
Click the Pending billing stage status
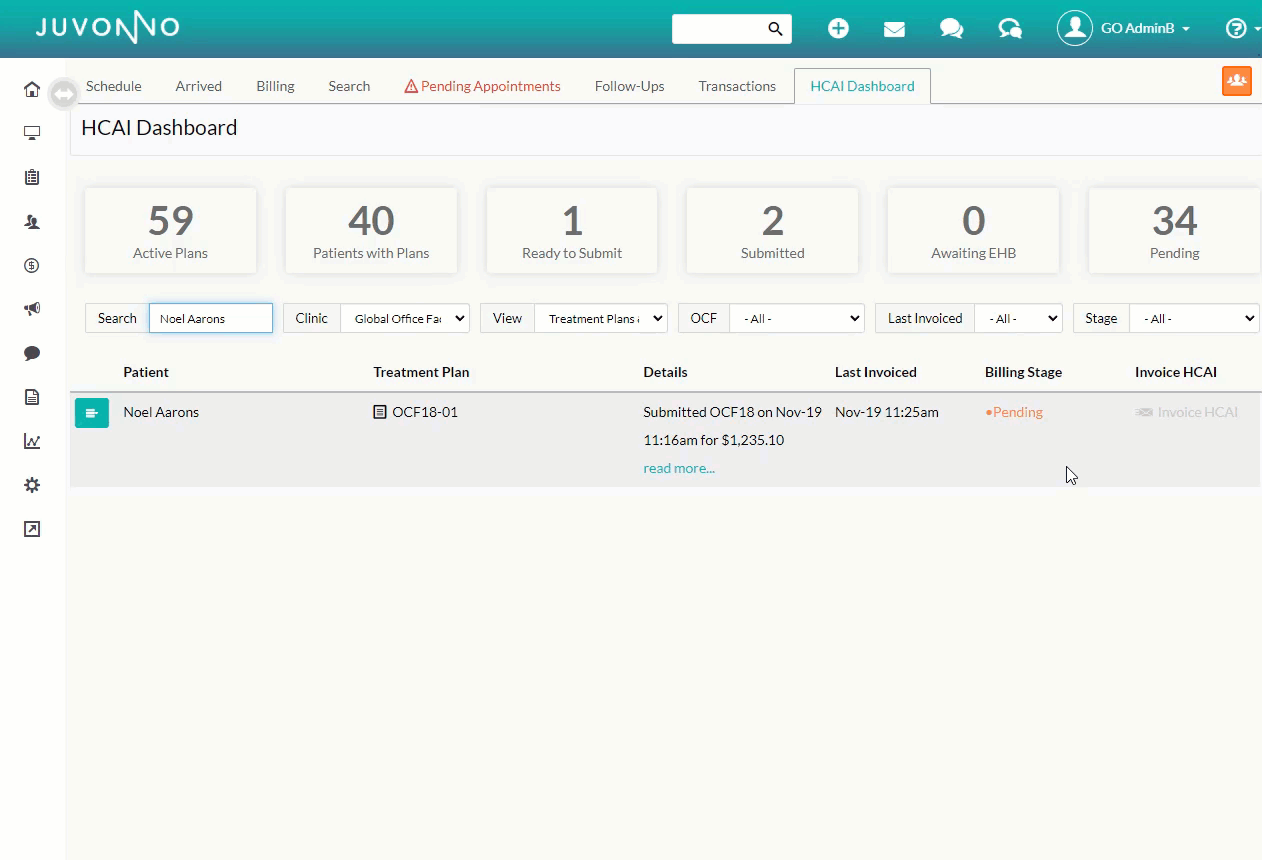(1014, 412)
